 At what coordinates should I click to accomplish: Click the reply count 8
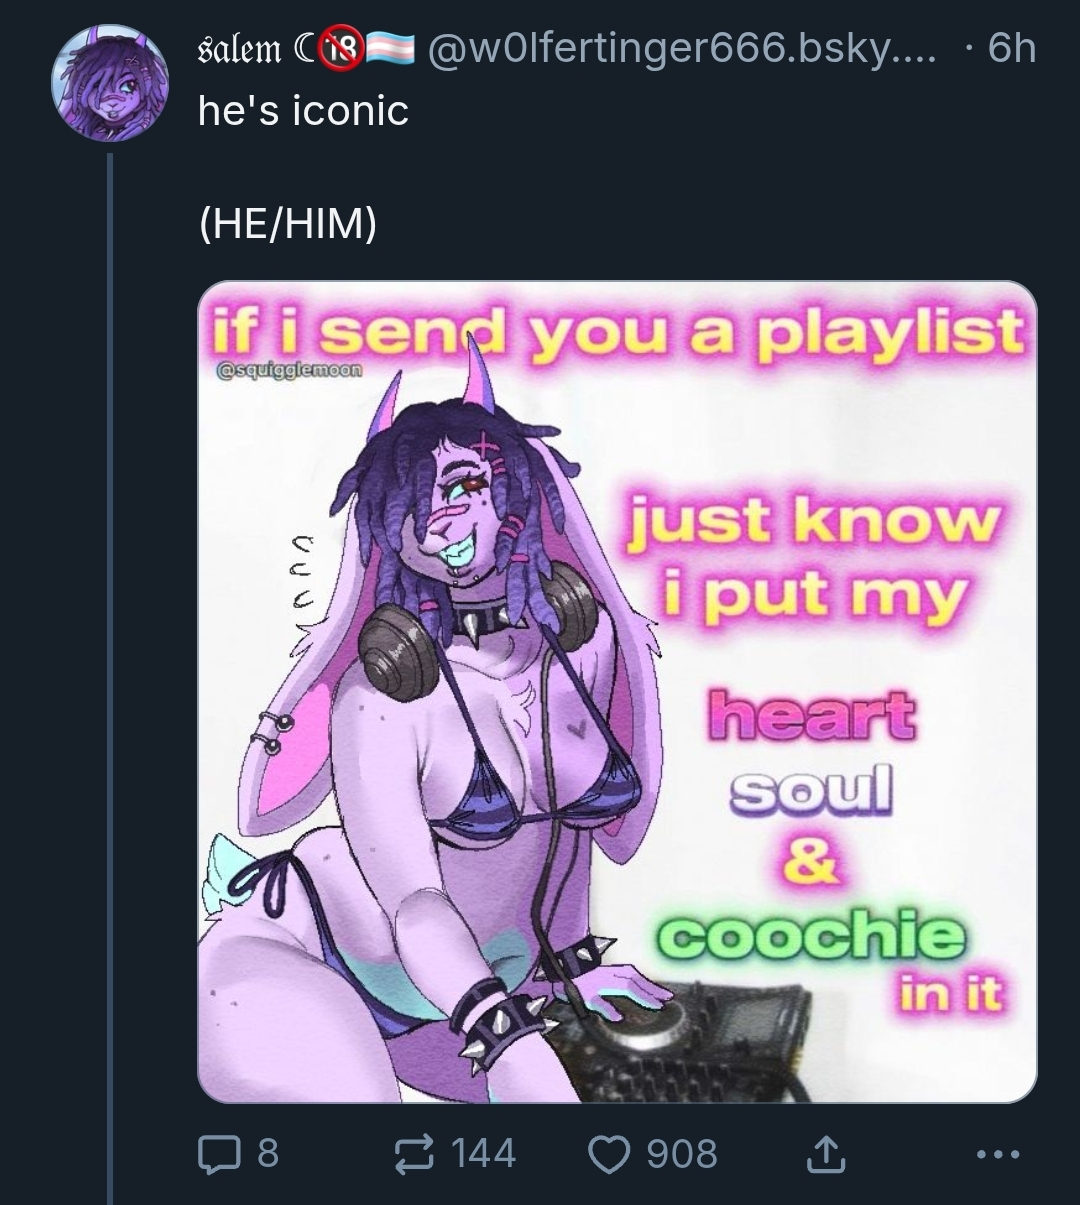click(268, 1154)
